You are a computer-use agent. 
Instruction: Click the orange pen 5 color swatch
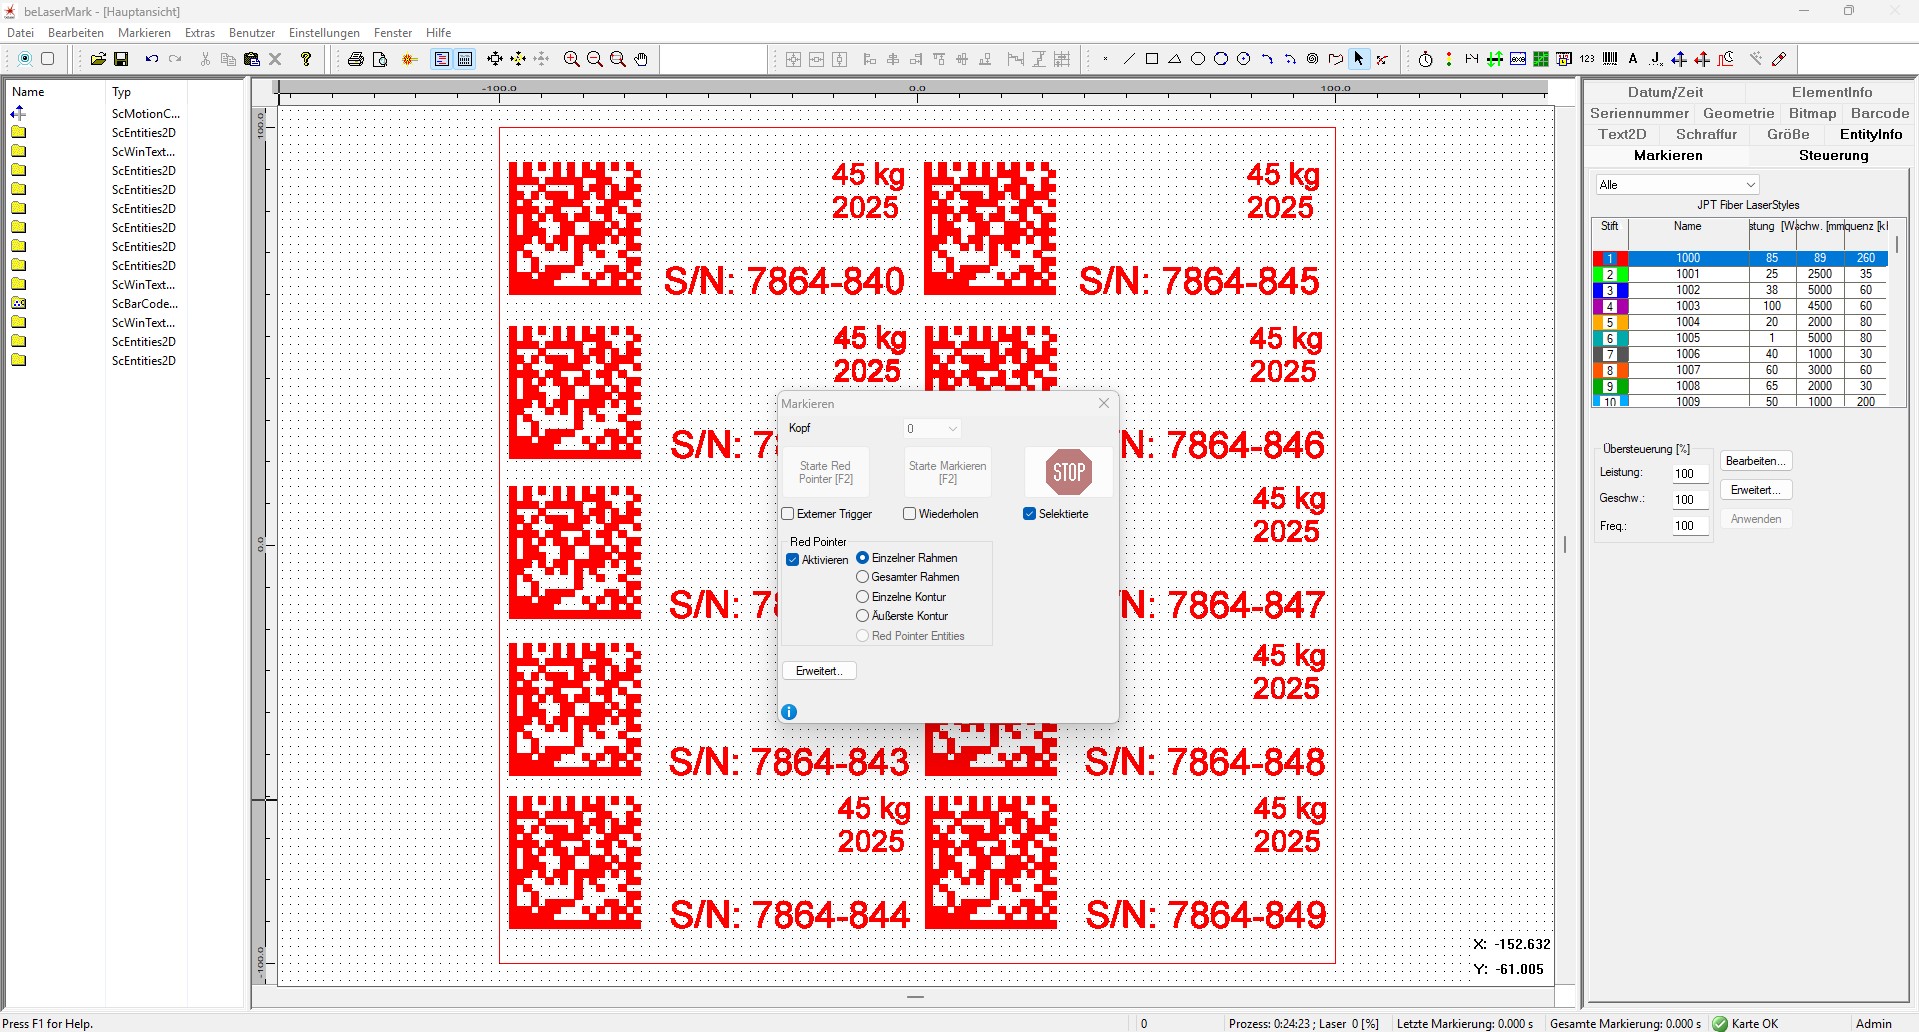(1609, 322)
